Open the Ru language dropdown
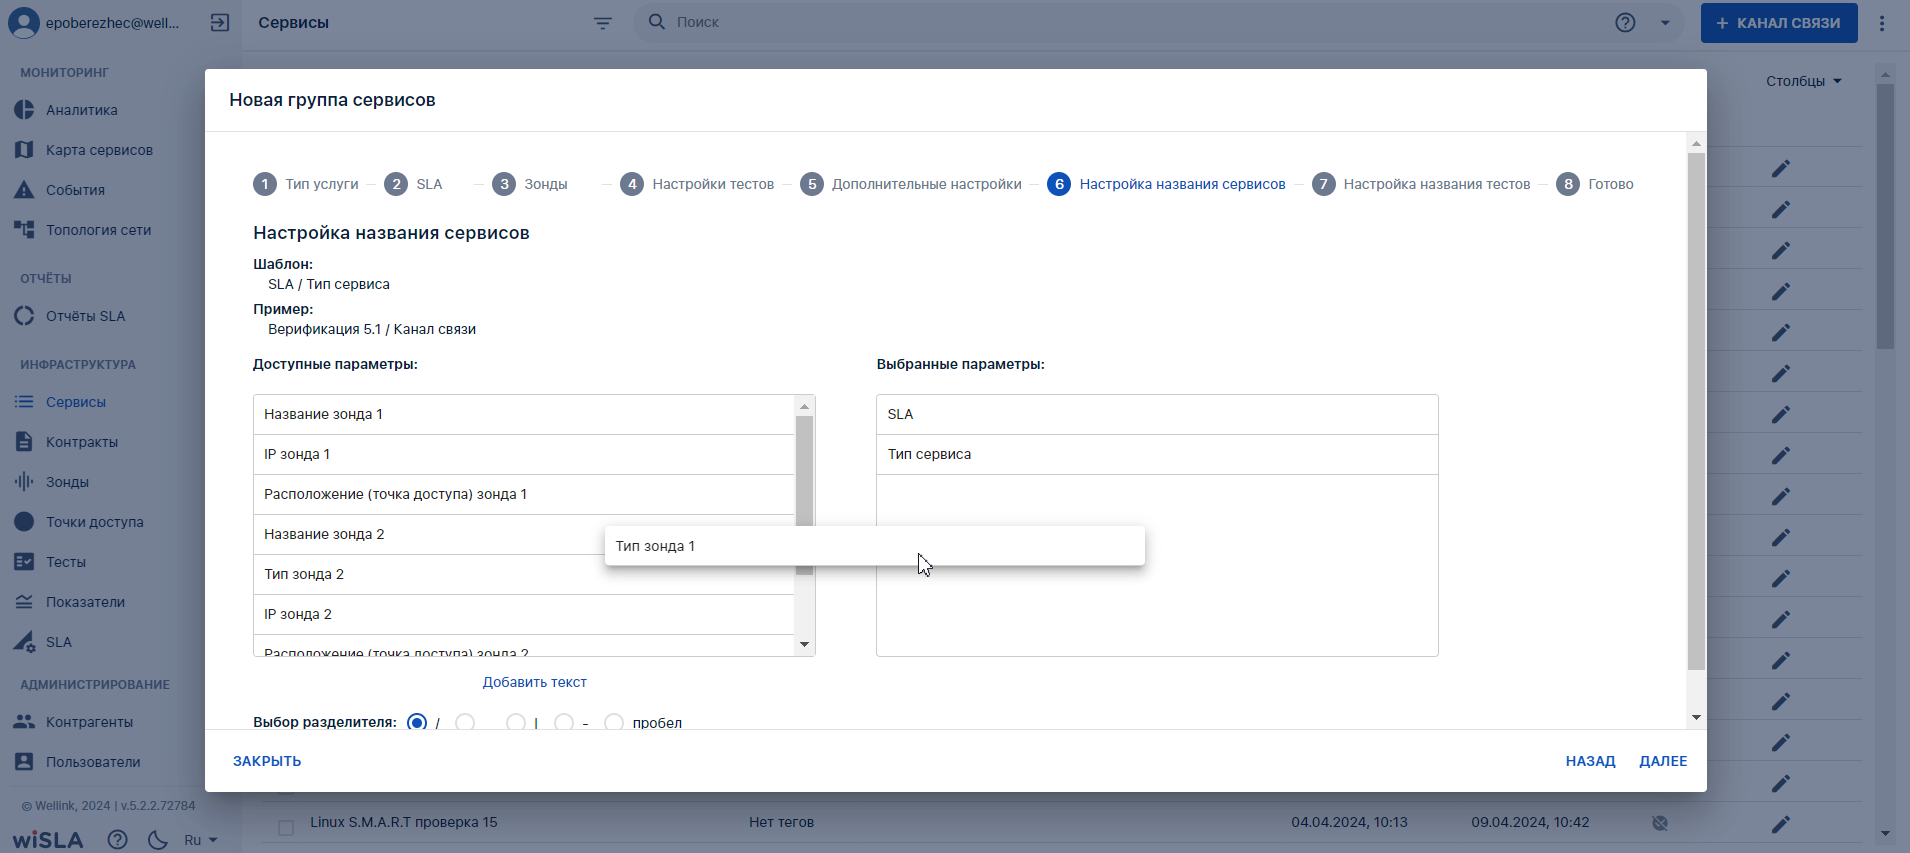 201,840
